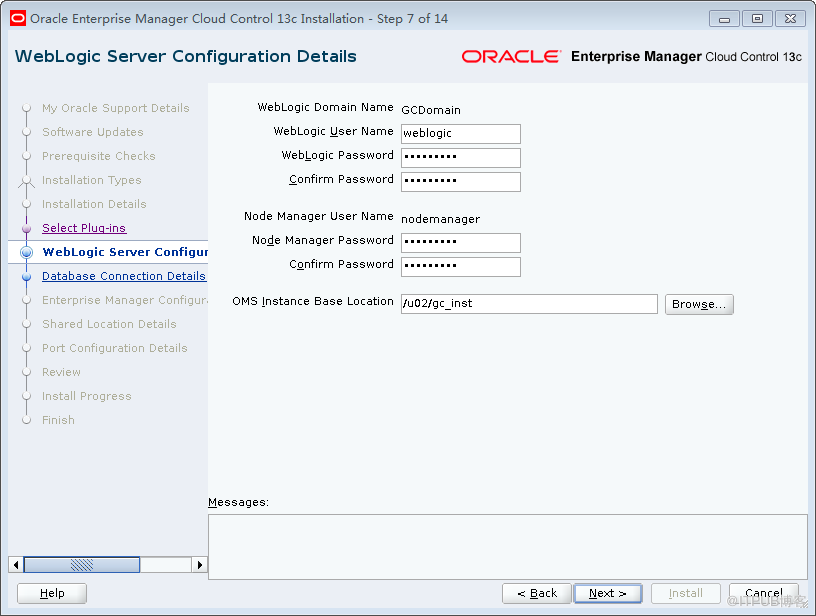This screenshot has width=816, height=616.
Task: Click the Port Configuration Details step
Action: [x=114, y=348]
